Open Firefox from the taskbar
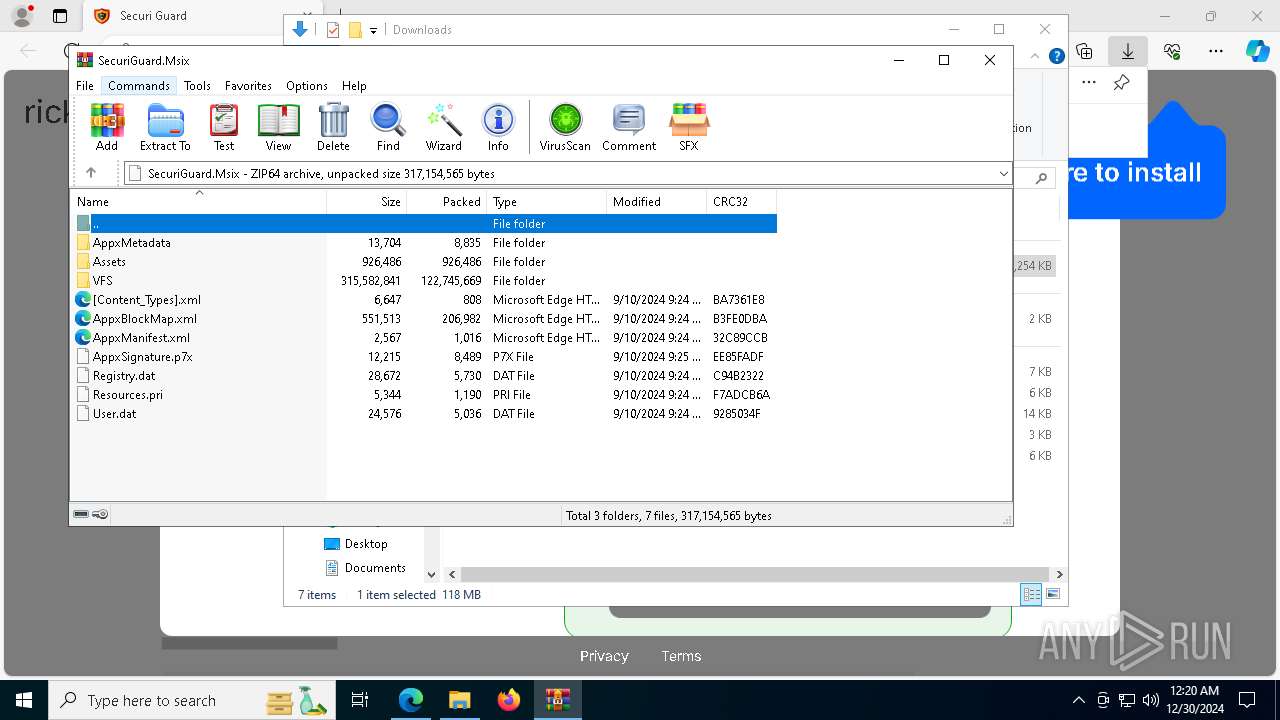1280x720 pixels. (509, 700)
